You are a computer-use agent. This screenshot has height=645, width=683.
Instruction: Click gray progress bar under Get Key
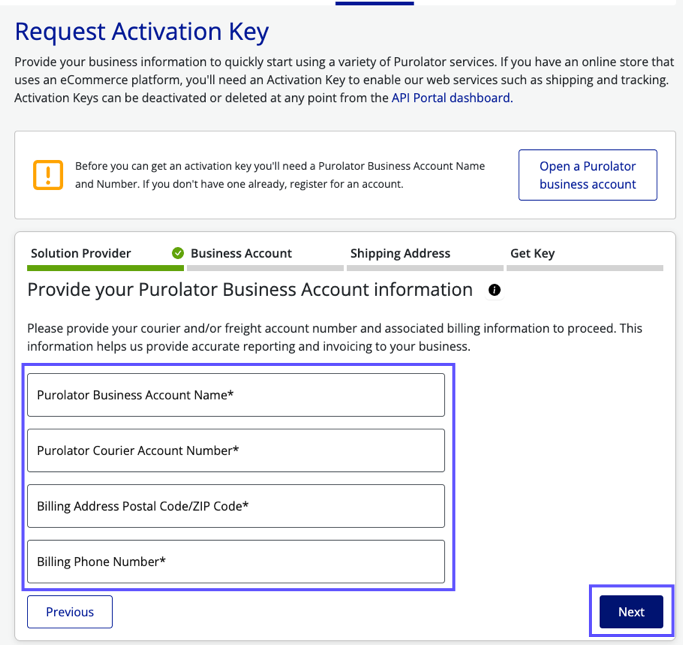point(584,268)
